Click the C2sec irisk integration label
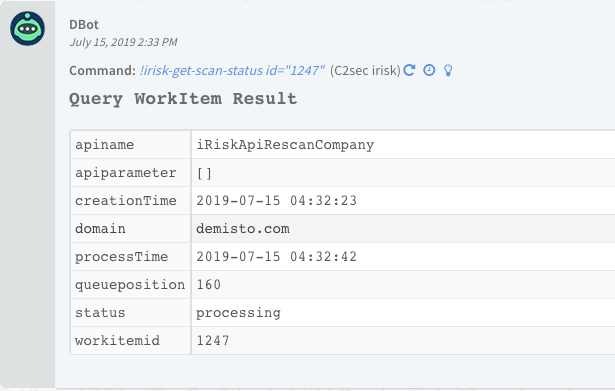This screenshot has height=391, width=615. (365, 71)
